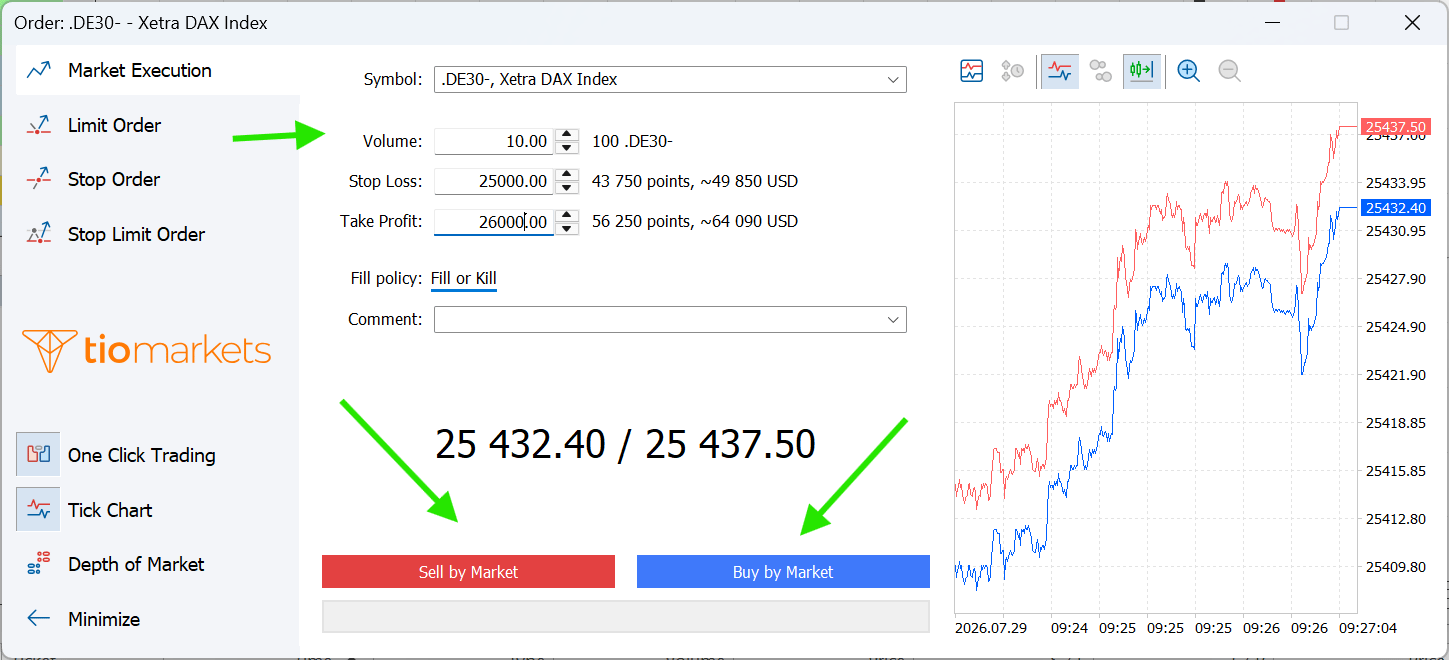Click the 09:27:04 time label
The width and height of the screenshot is (1449, 660).
[1369, 629]
